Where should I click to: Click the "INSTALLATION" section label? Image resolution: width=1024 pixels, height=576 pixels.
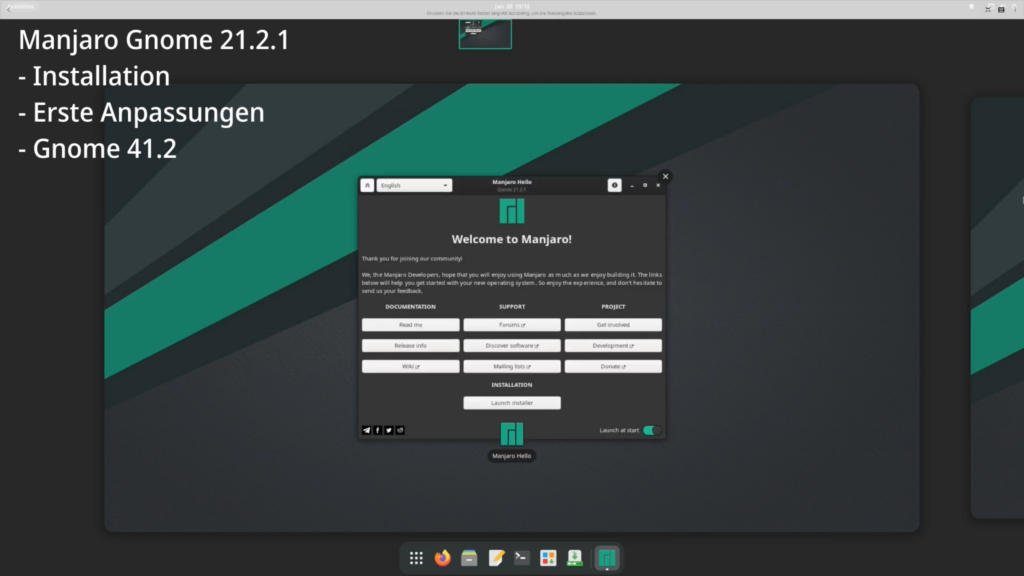512,385
